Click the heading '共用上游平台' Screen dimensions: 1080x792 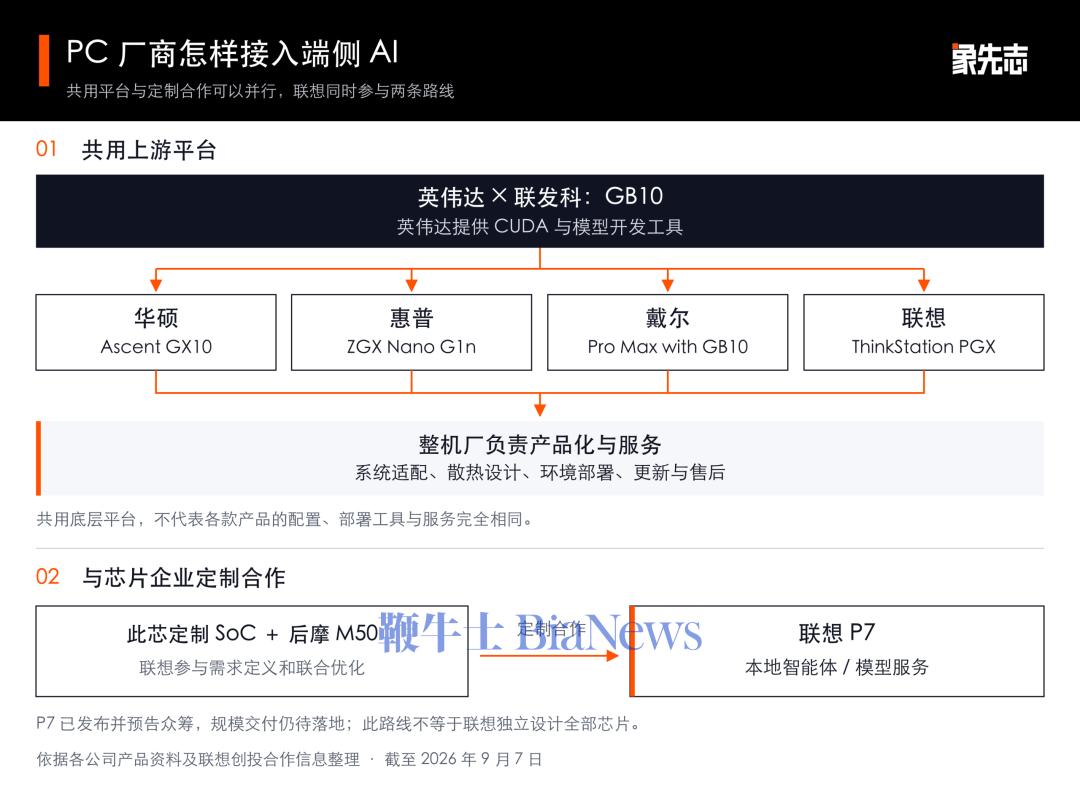[149, 149]
